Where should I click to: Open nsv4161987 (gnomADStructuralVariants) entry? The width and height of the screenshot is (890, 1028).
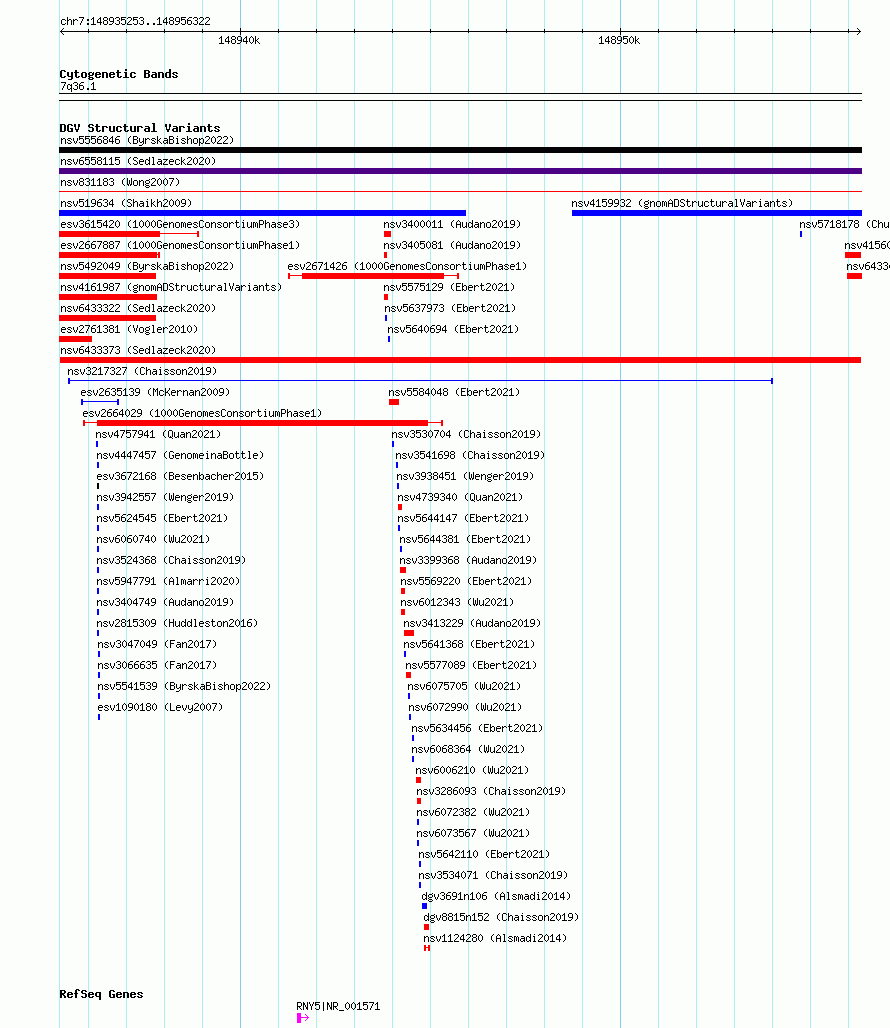[x=170, y=287]
